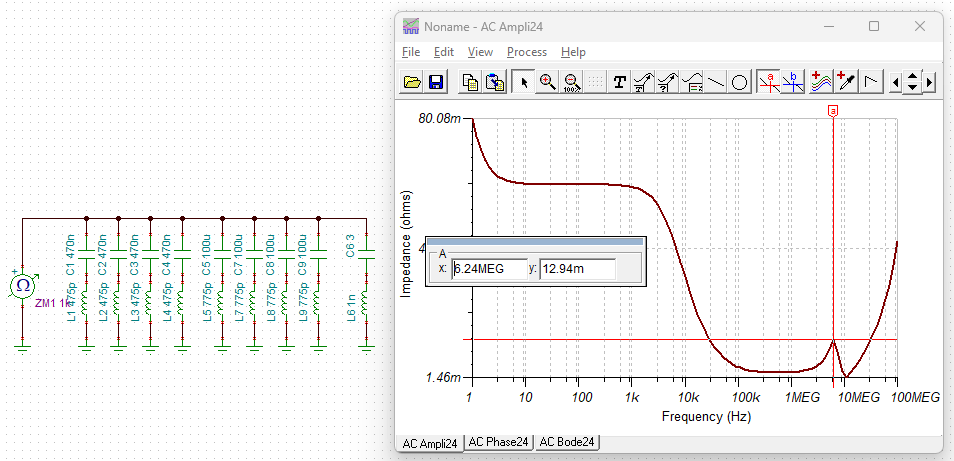
Task: Select the Text T tool
Action: pyautogui.click(x=619, y=82)
